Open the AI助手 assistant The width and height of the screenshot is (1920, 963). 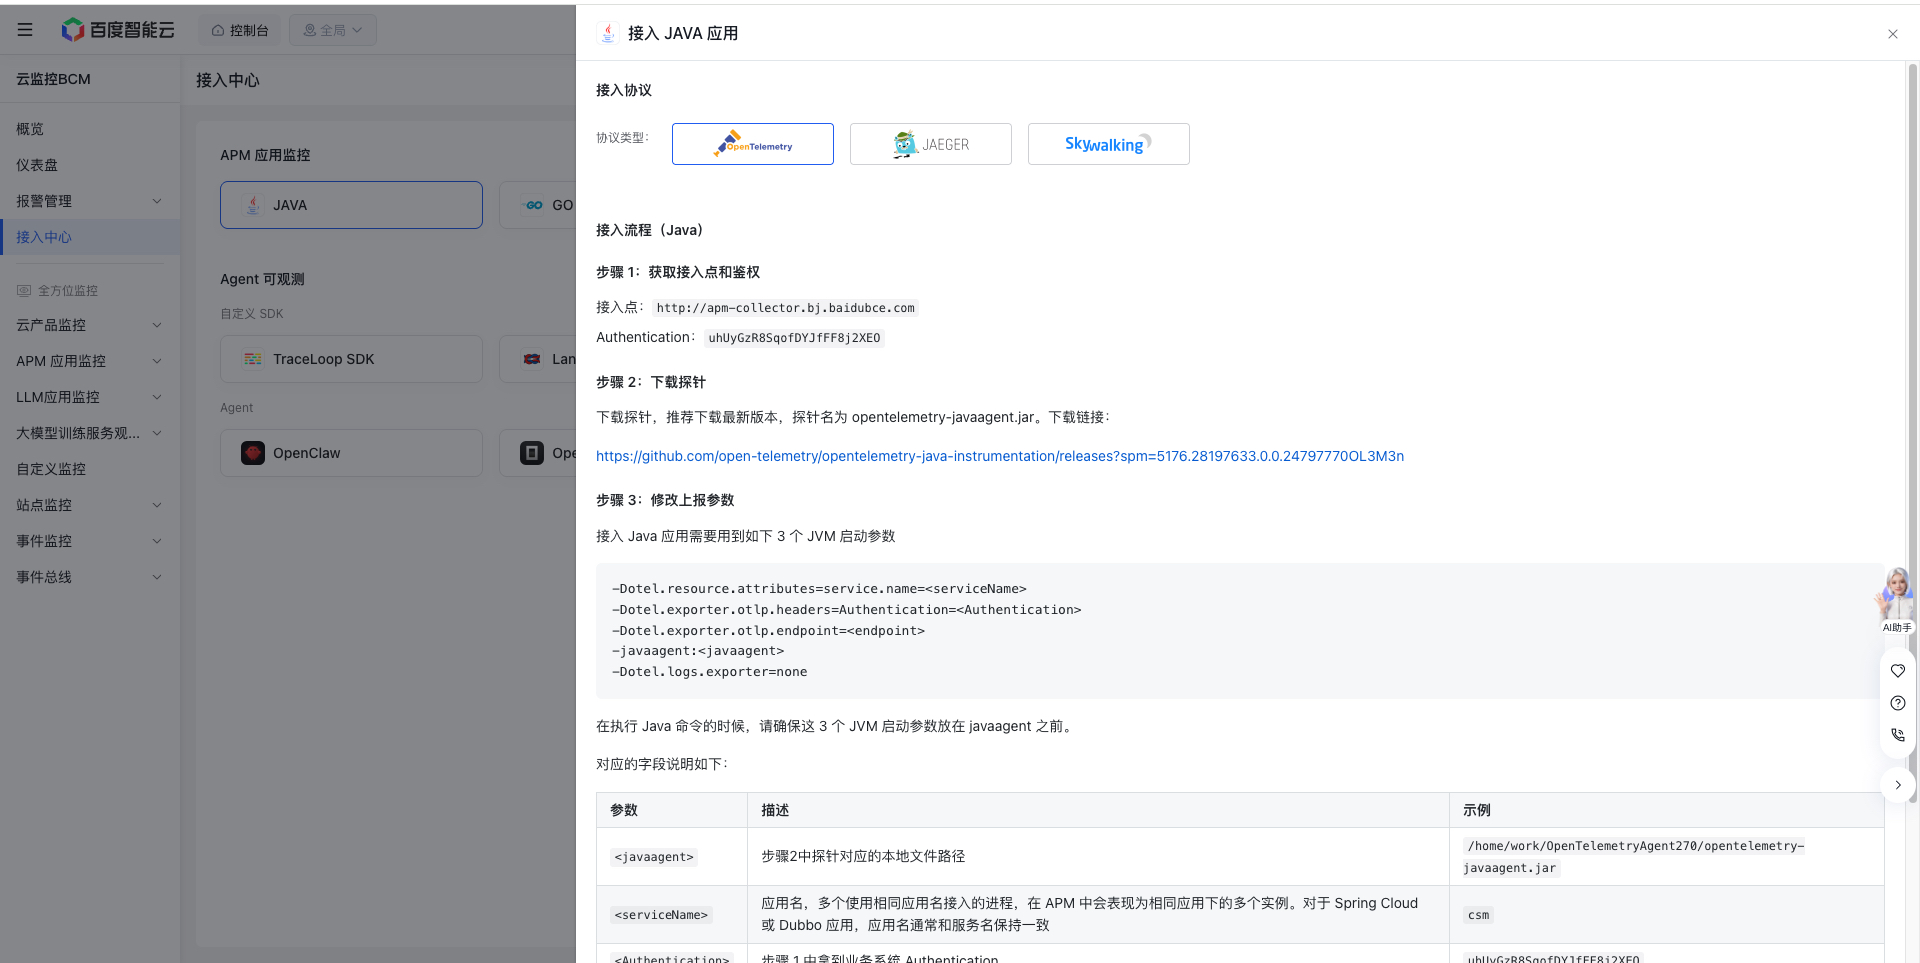1897,600
